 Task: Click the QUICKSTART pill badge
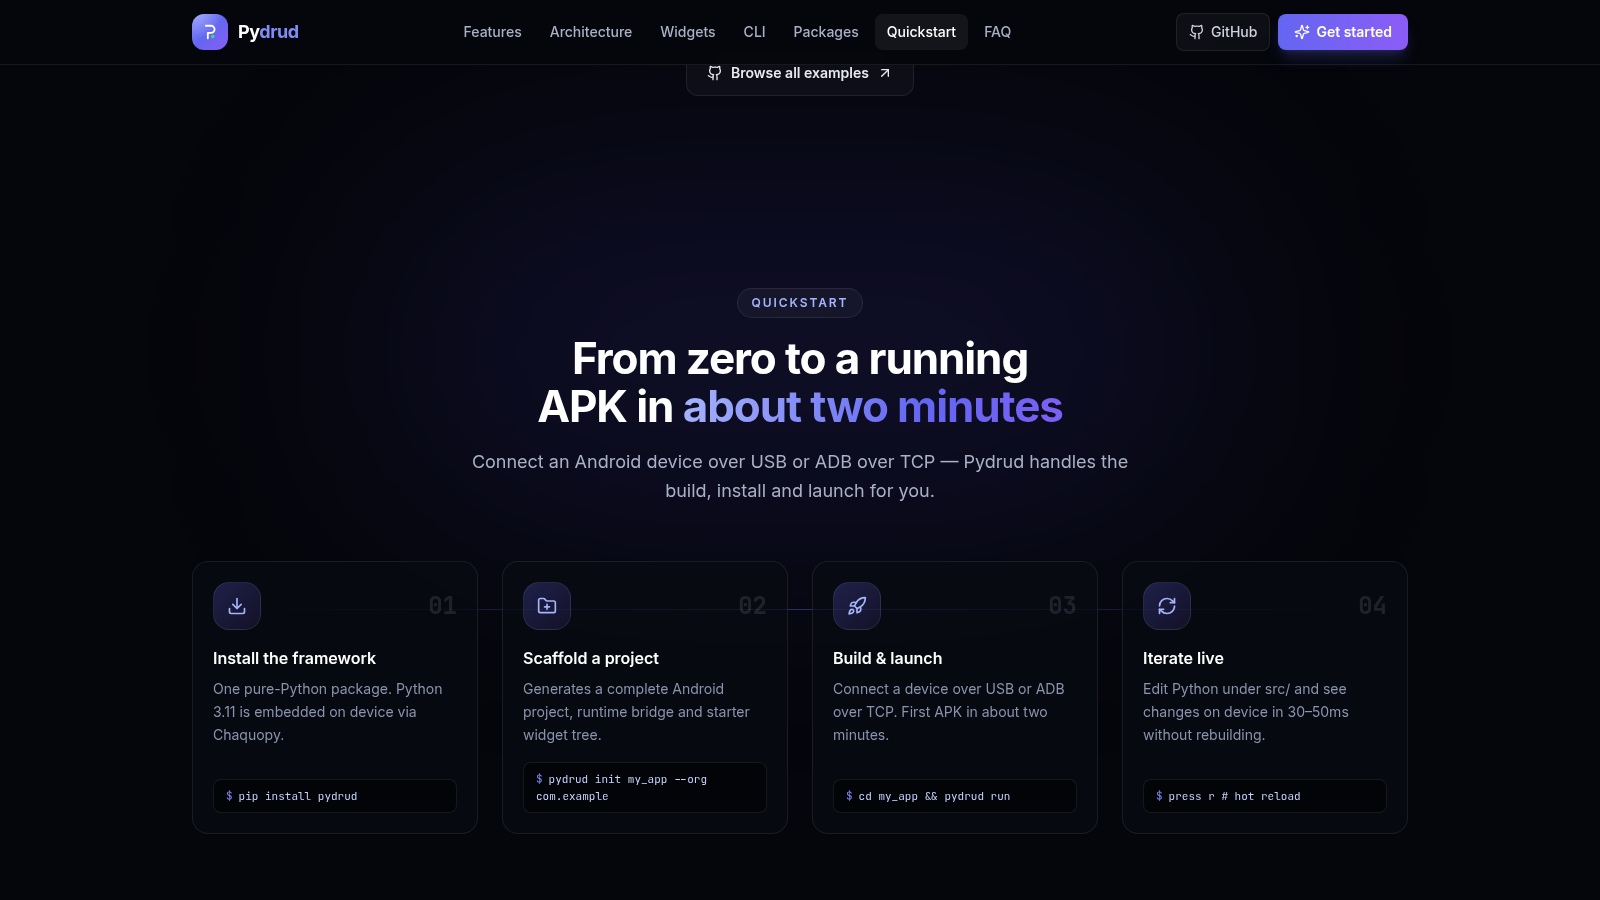click(800, 303)
